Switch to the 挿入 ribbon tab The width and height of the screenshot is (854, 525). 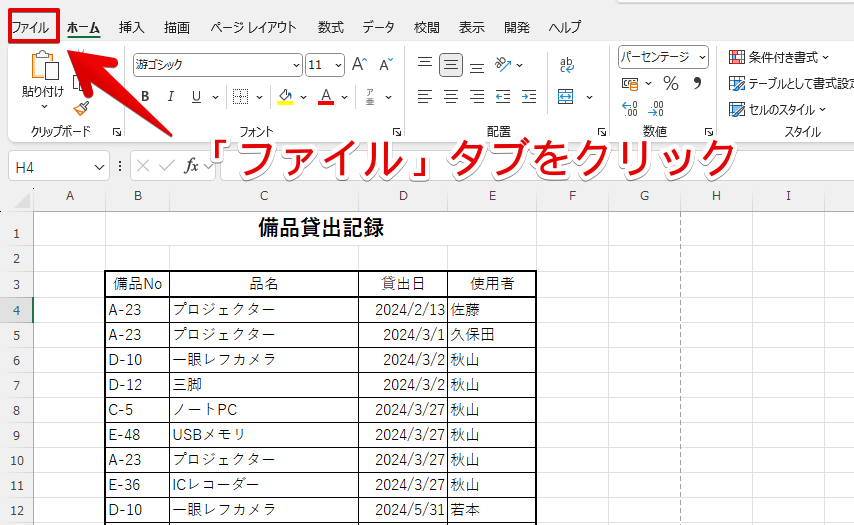pos(131,27)
